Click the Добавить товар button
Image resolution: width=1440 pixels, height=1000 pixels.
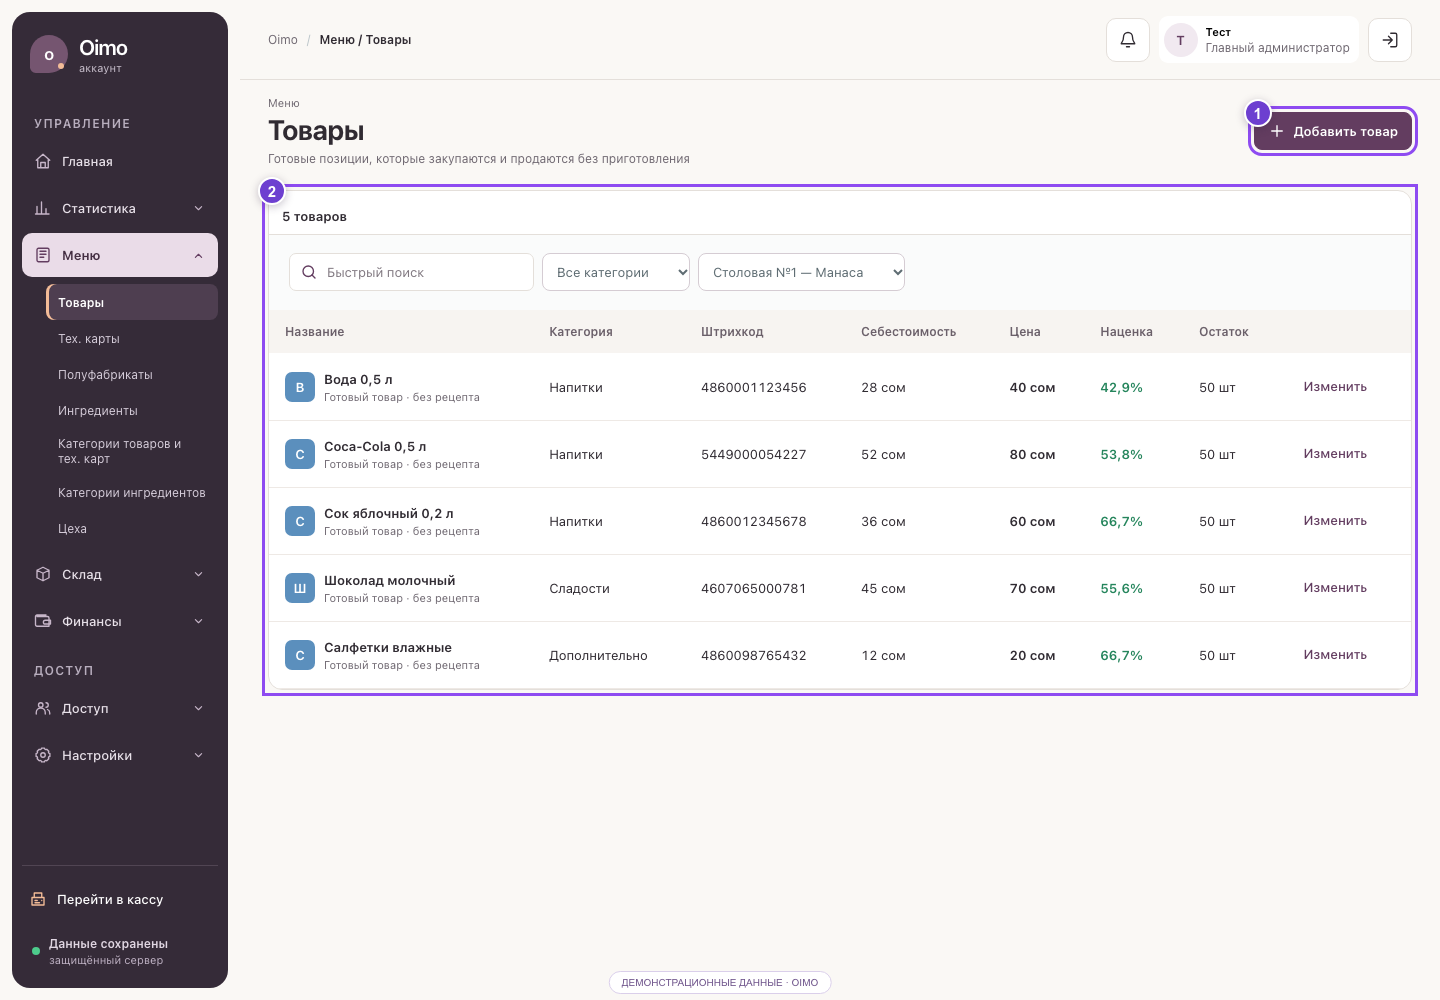click(x=1333, y=131)
